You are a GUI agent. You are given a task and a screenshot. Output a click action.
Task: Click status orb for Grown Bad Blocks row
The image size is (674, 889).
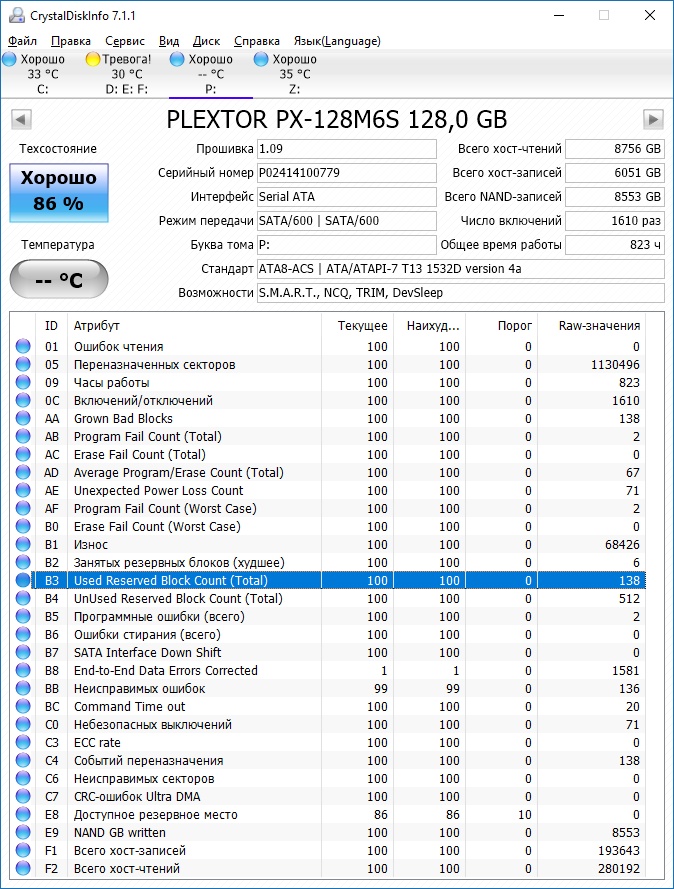[23, 418]
